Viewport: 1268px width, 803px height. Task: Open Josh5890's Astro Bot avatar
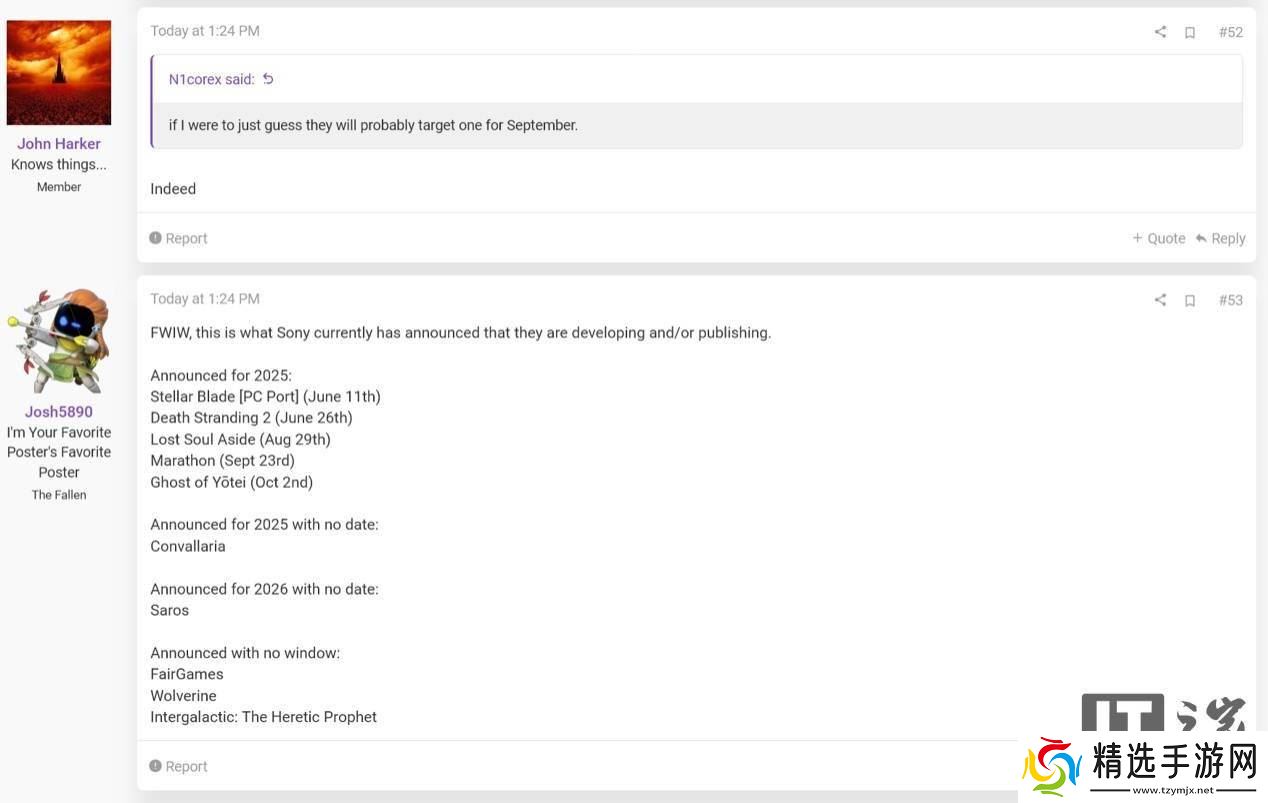59,342
